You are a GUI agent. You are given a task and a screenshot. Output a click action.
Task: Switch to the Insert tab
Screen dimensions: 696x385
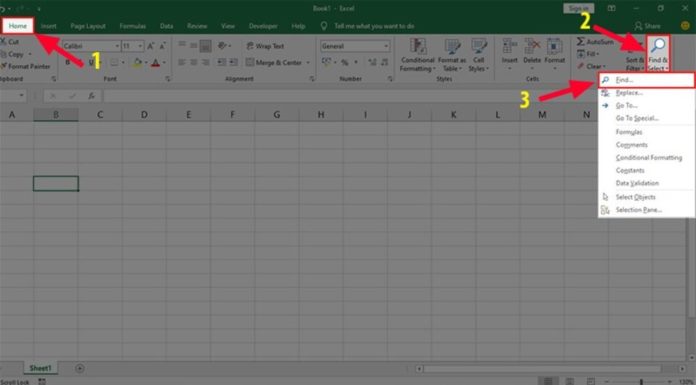tap(48, 26)
